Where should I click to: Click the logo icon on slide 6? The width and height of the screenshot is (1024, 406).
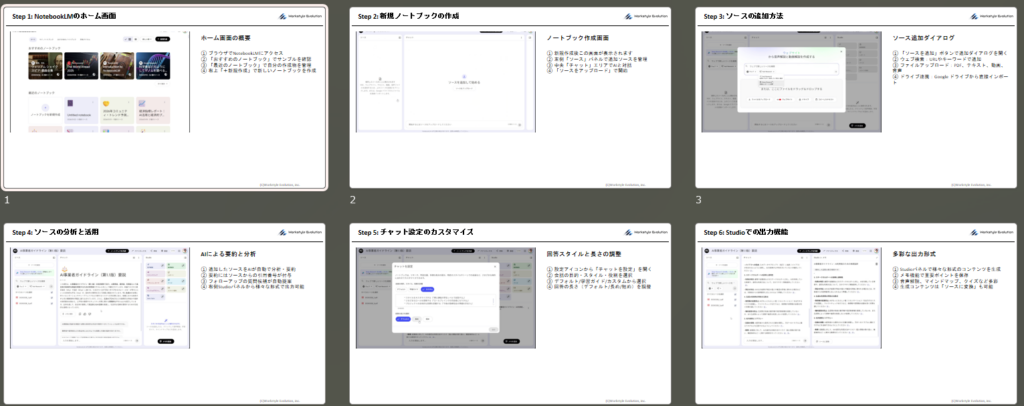coord(975,232)
